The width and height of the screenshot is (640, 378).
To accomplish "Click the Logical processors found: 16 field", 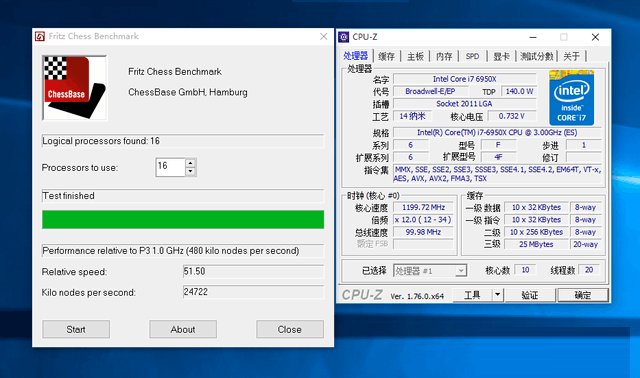I will 183,141.
